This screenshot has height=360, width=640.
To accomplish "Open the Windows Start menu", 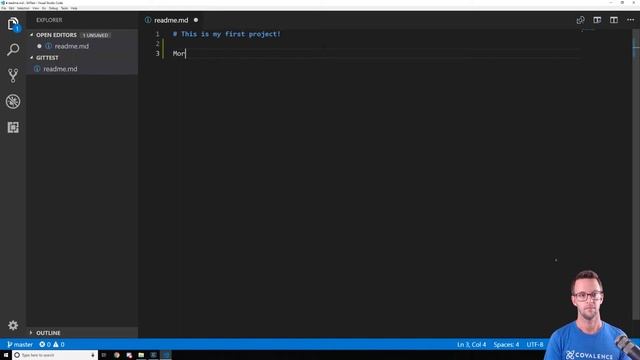I will 6,355.
